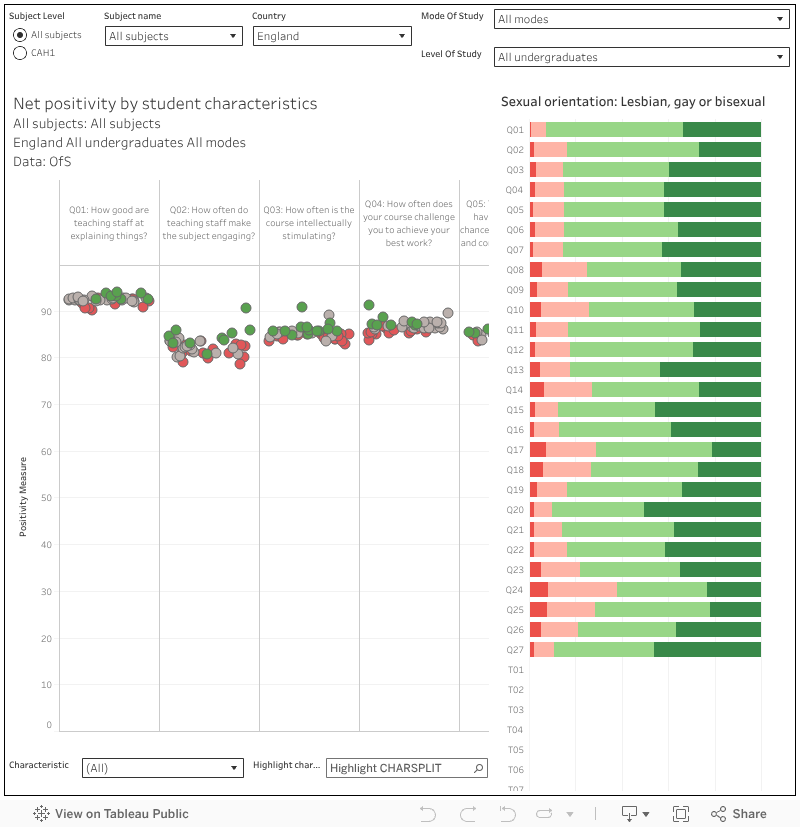Click the Redo arrow icon
This screenshot has width=800, height=827.
469,814
